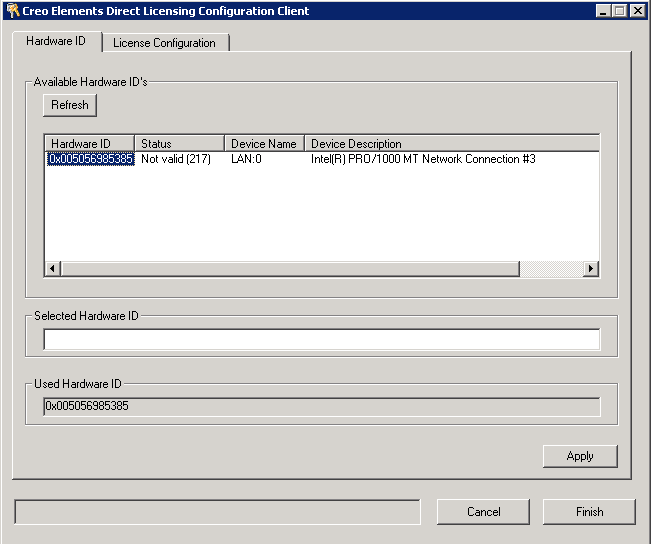Maximize the licensing client window
Image resolution: width=651 pixels, height=544 pixels.
tap(619, 11)
